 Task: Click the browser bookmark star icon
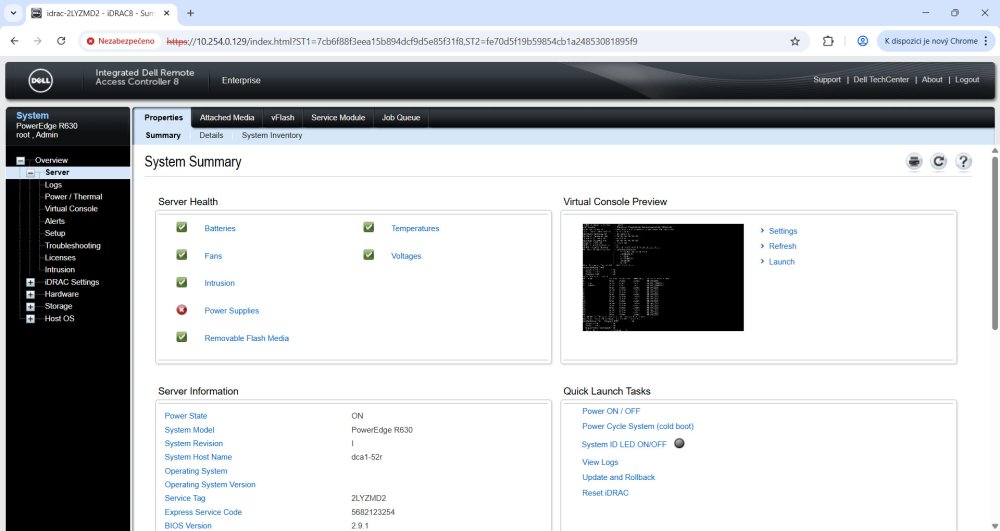(x=795, y=41)
